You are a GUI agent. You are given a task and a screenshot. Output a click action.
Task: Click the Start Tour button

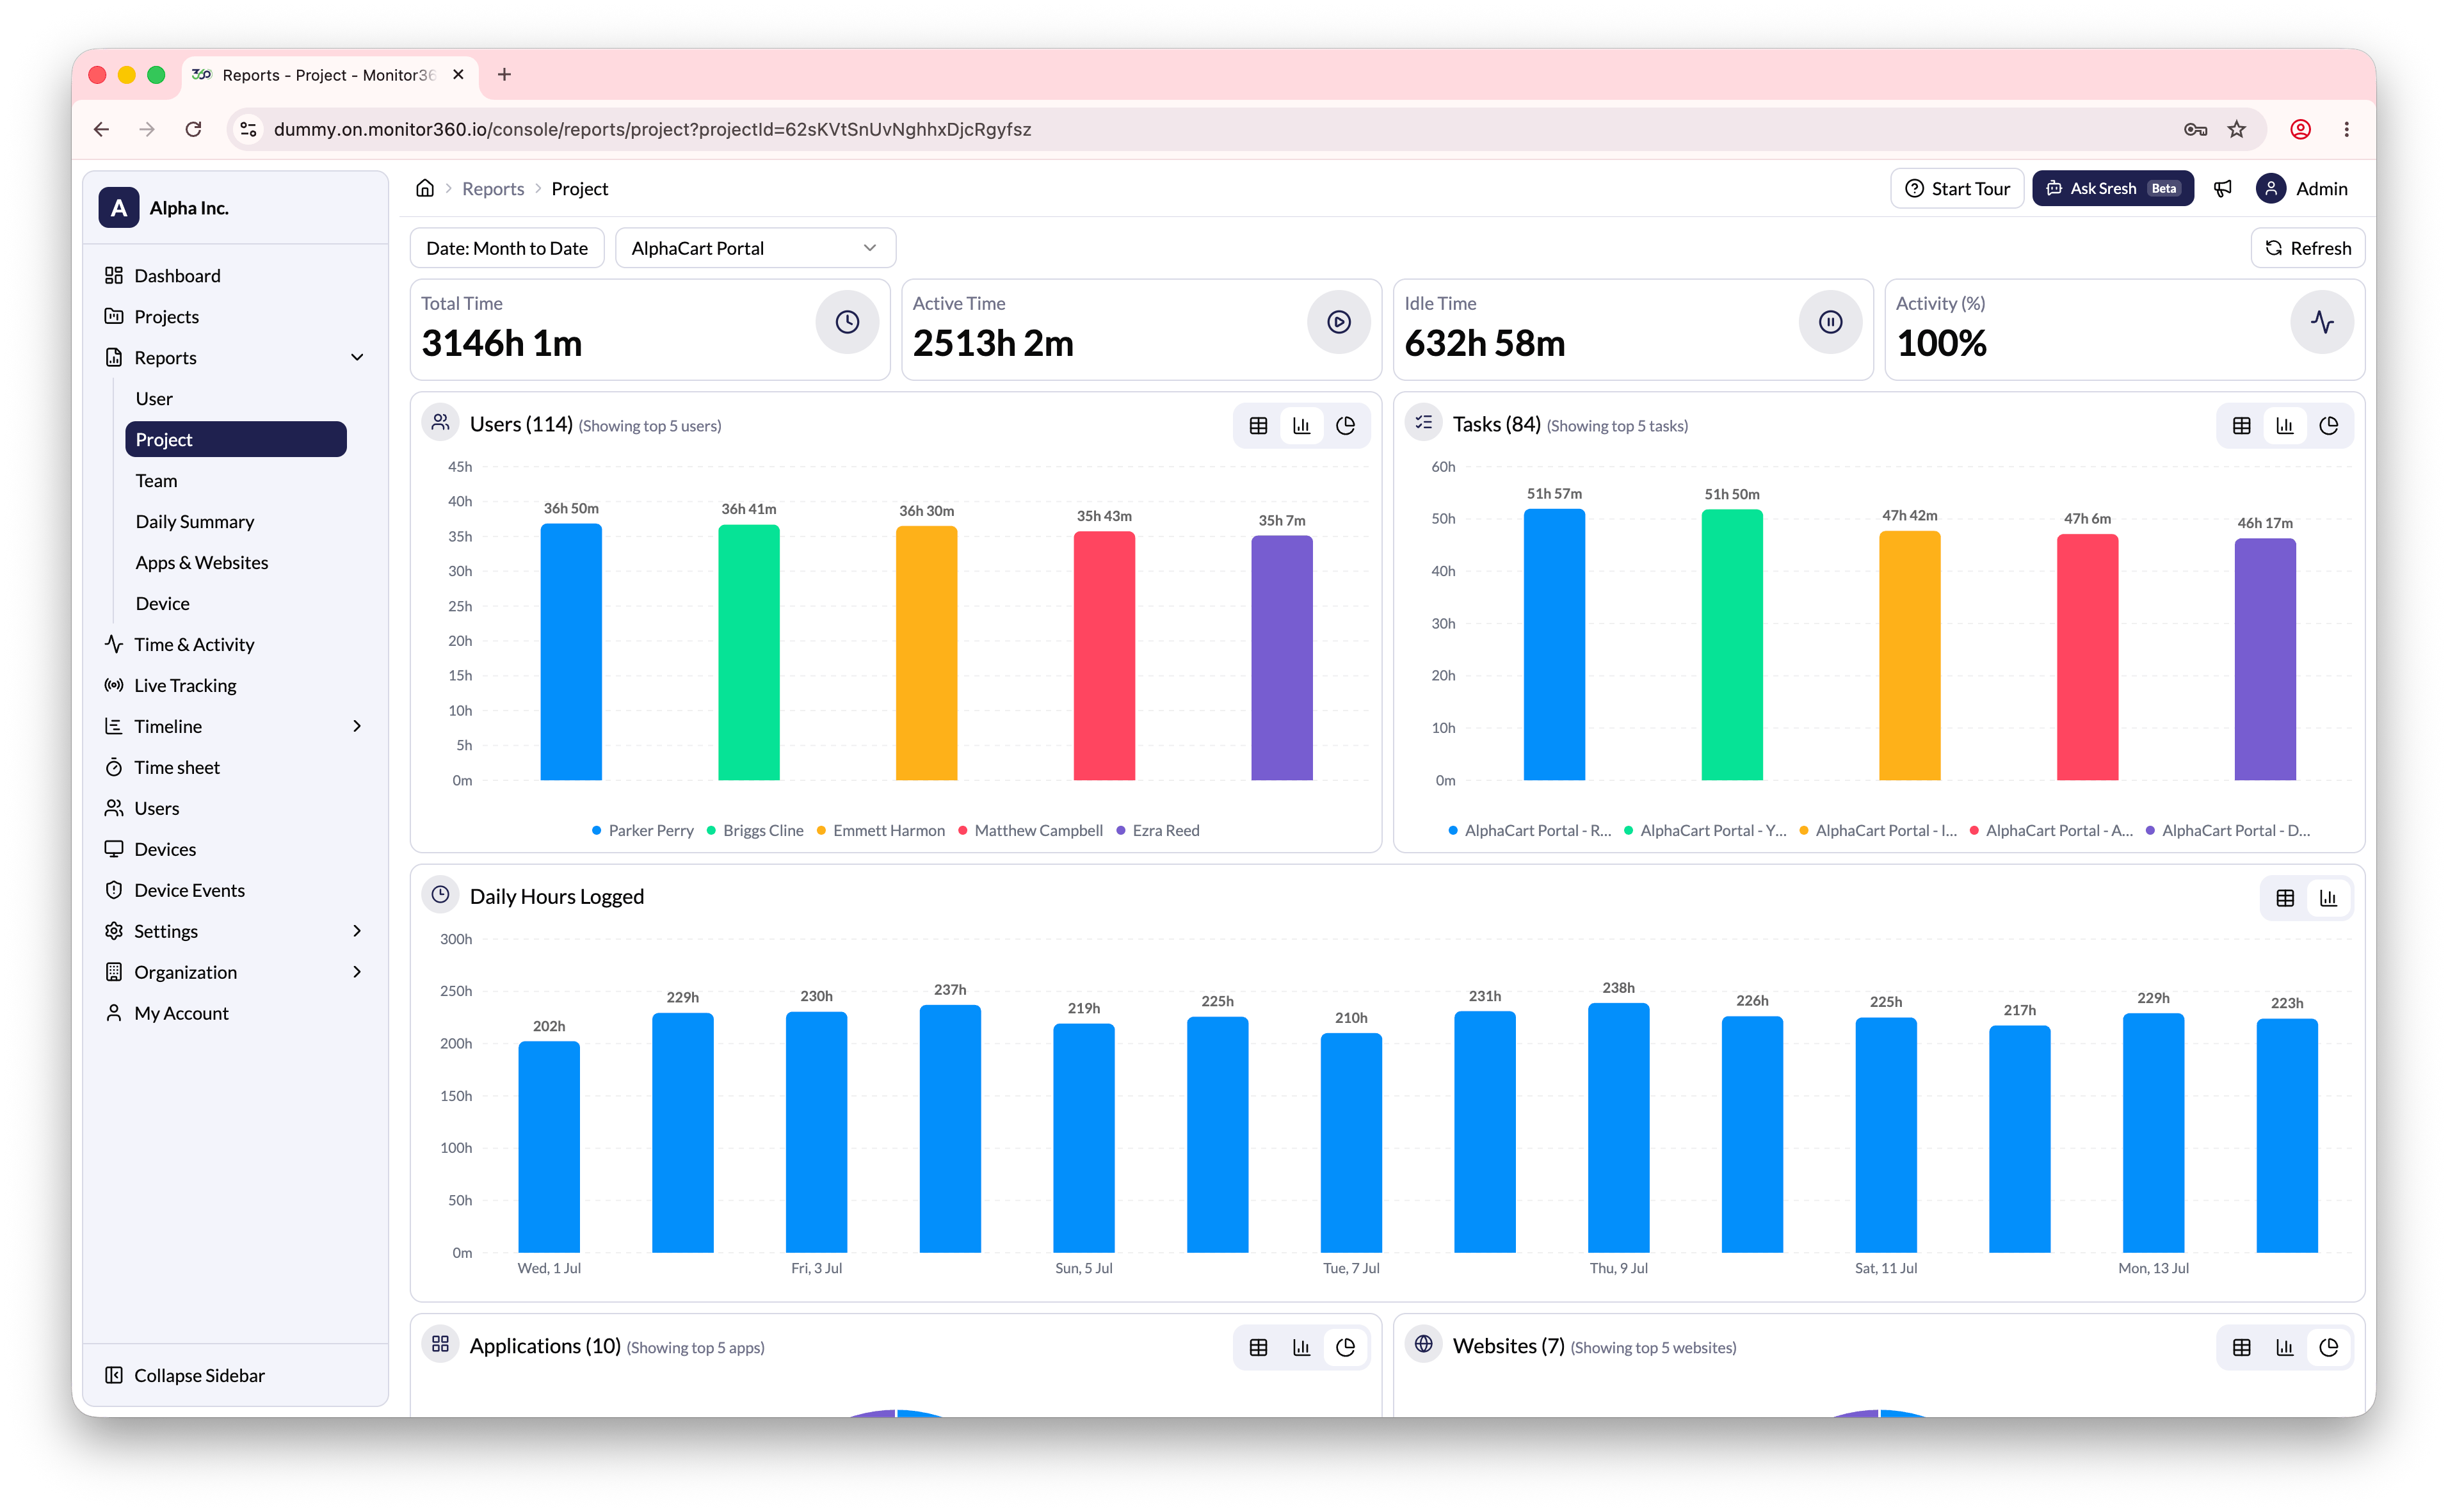pyautogui.click(x=1957, y=188)
